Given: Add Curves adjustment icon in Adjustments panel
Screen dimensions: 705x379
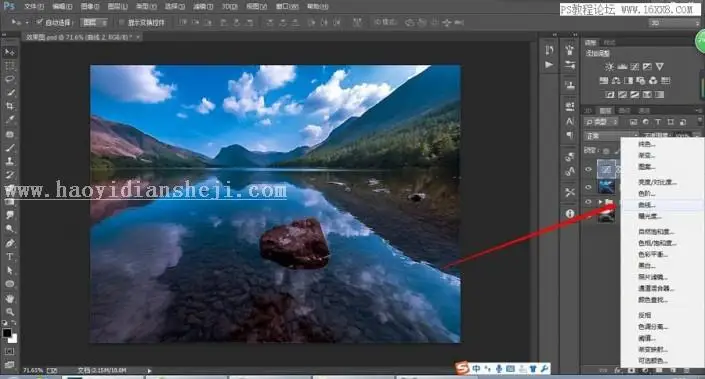Looking at the screenshot, I should click(x=634, y=67).
